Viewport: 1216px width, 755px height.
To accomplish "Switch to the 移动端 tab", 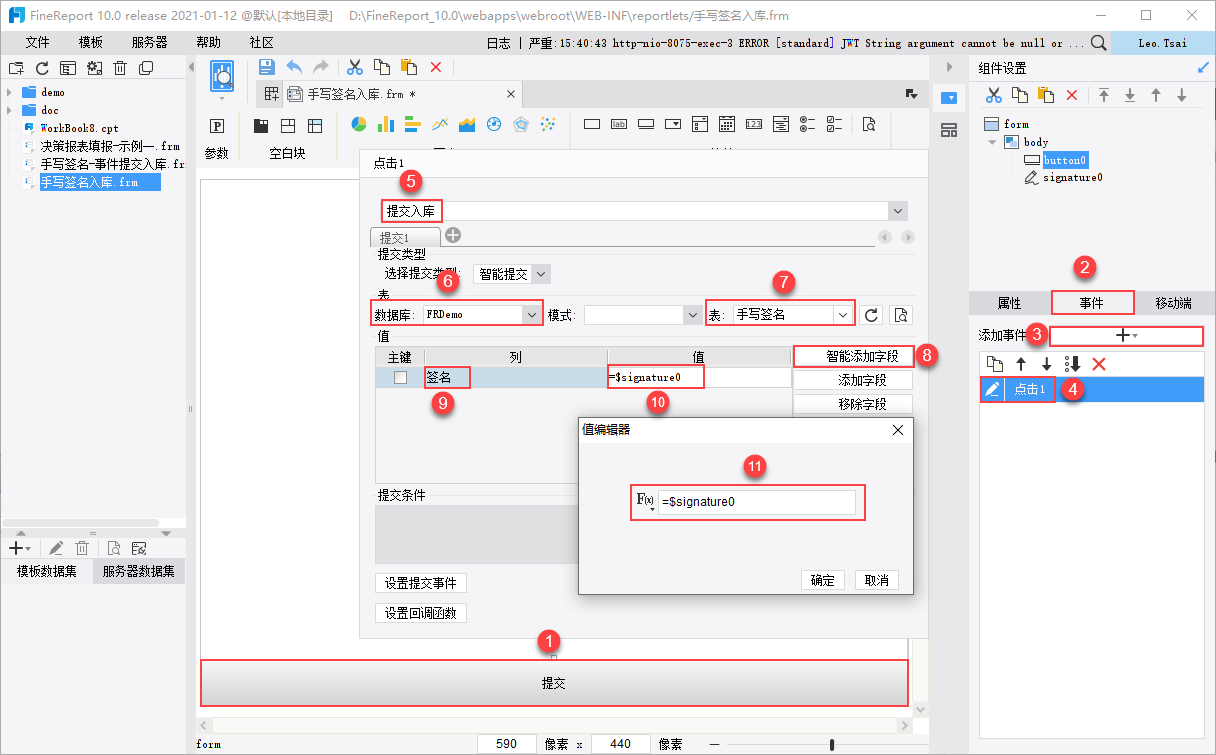I will pos(1173,303).
